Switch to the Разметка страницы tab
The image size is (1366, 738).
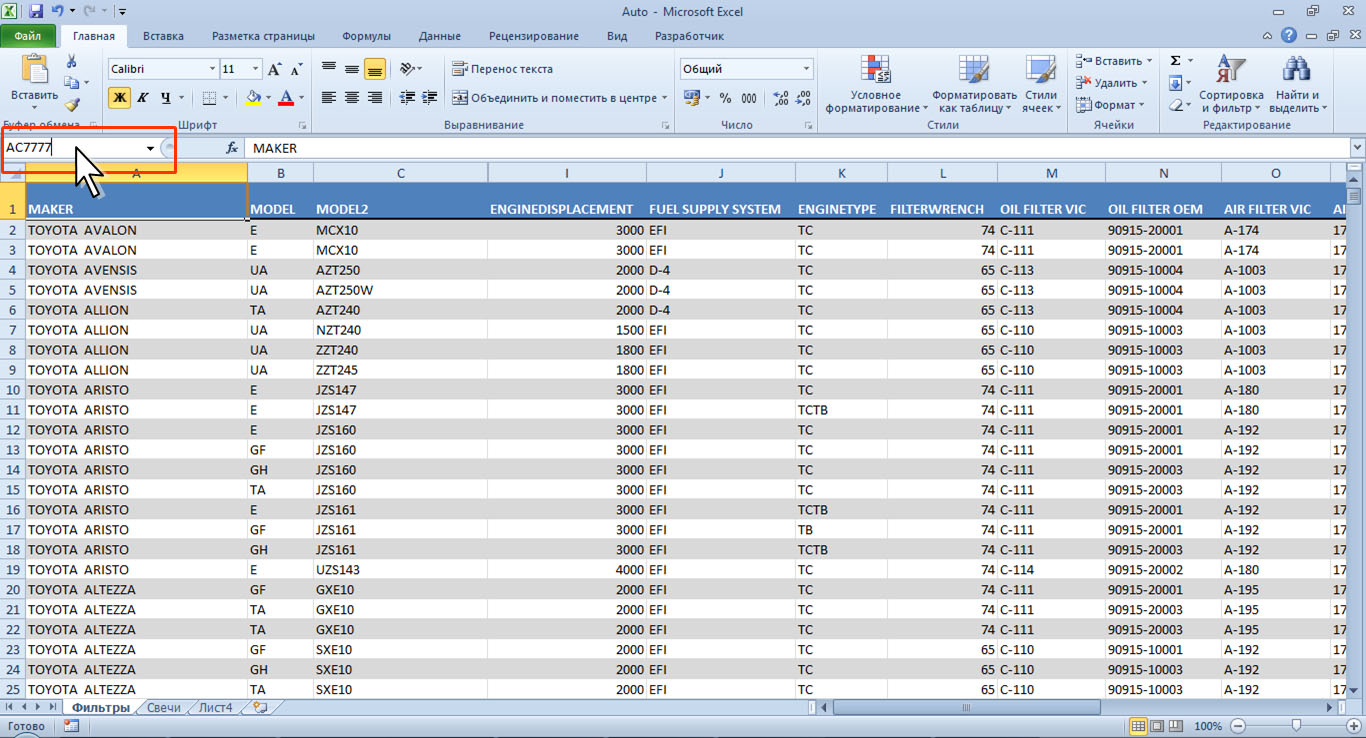pyautogui.click(x=263, y=36)
